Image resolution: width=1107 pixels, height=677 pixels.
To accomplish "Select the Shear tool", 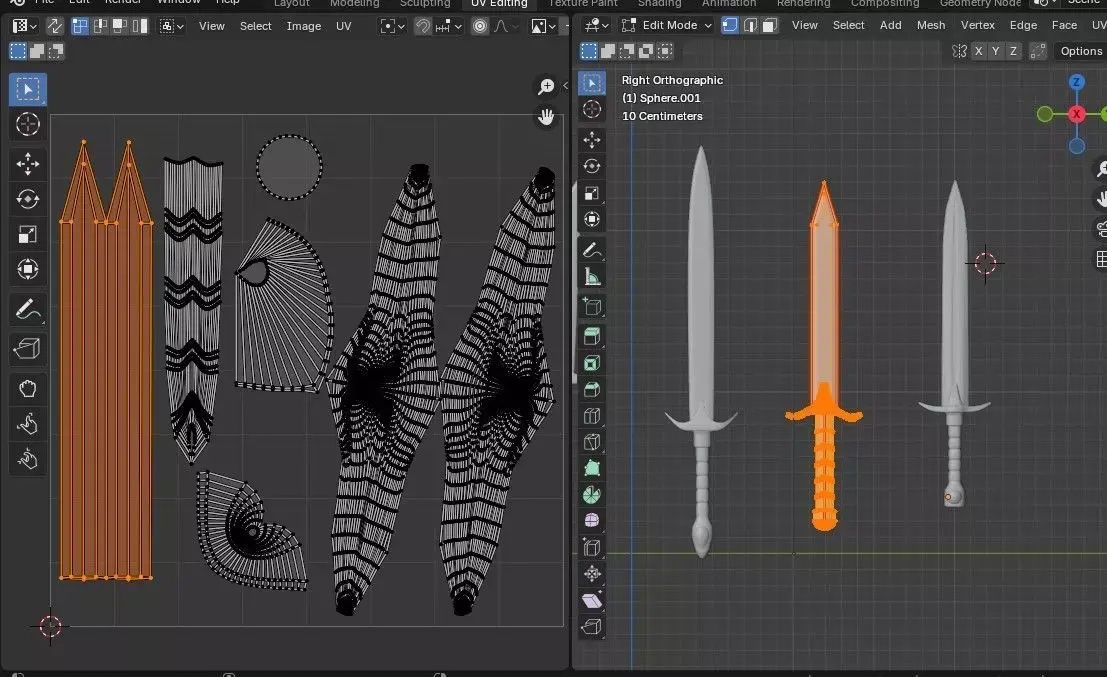I will (592, 600).
